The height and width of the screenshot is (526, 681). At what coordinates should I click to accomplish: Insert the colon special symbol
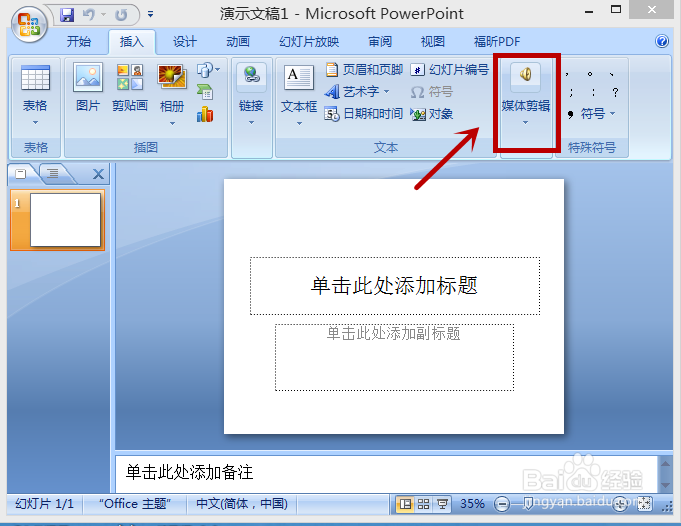point(593,92)
